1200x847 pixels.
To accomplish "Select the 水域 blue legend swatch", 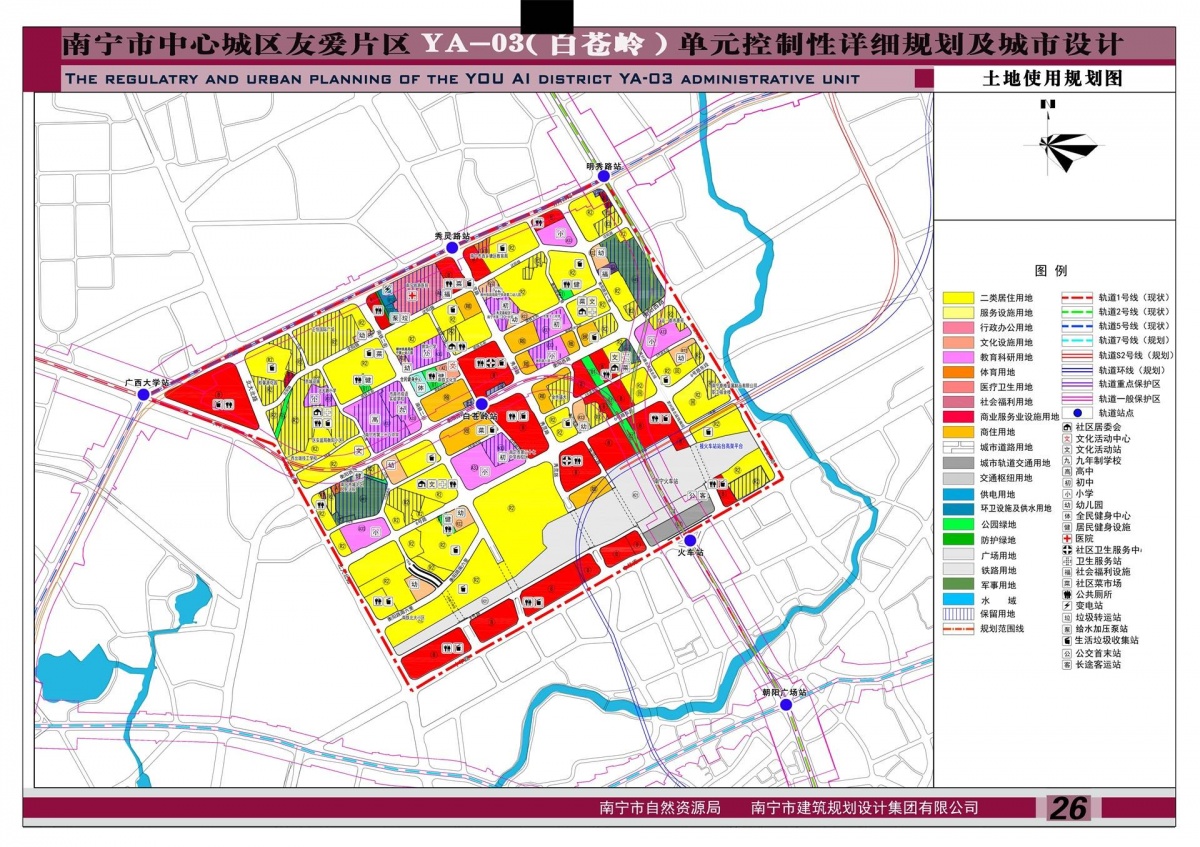I will (959, 599).
